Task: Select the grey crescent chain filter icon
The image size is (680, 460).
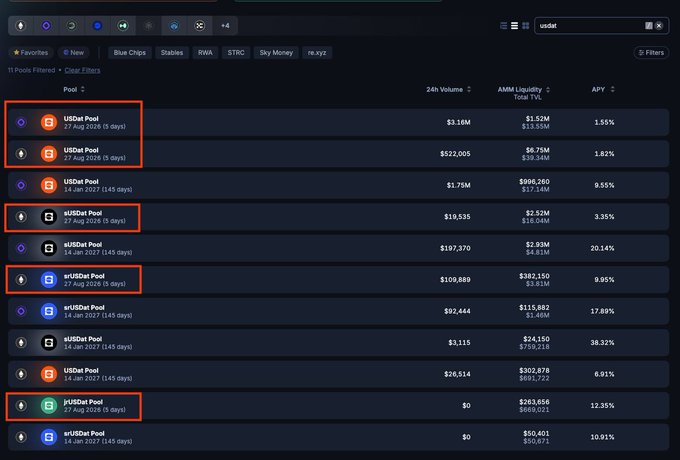Action: click(x=72, y=26)
